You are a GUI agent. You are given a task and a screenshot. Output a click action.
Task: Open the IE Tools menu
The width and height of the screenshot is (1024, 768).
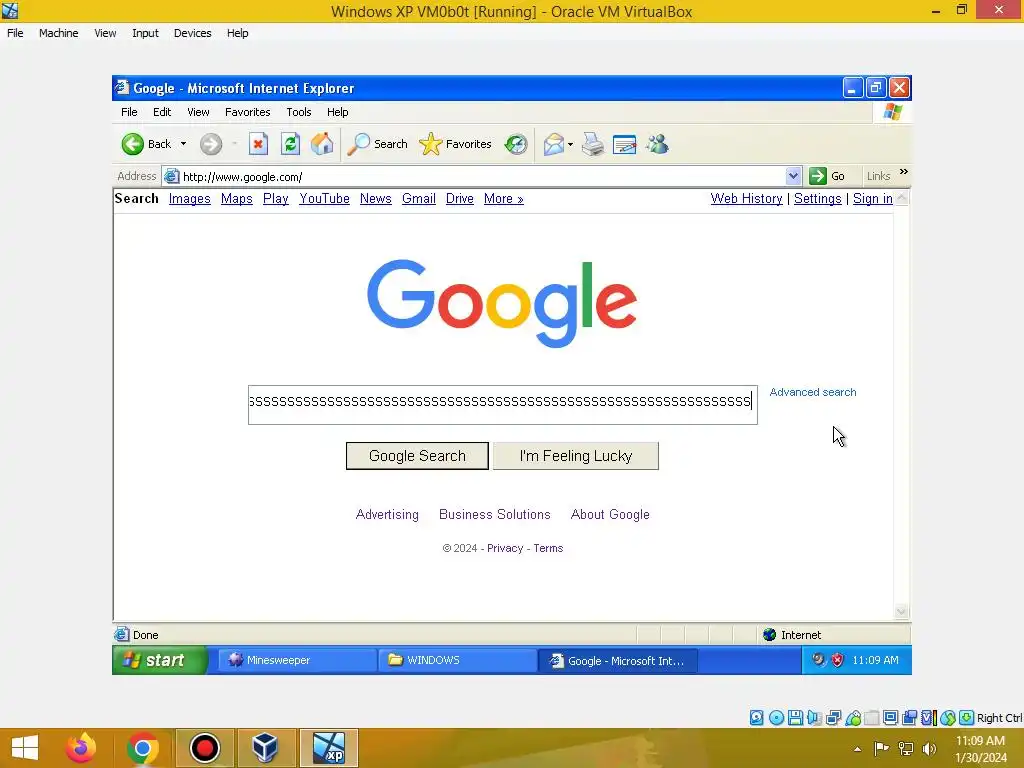tap(298, 112)
